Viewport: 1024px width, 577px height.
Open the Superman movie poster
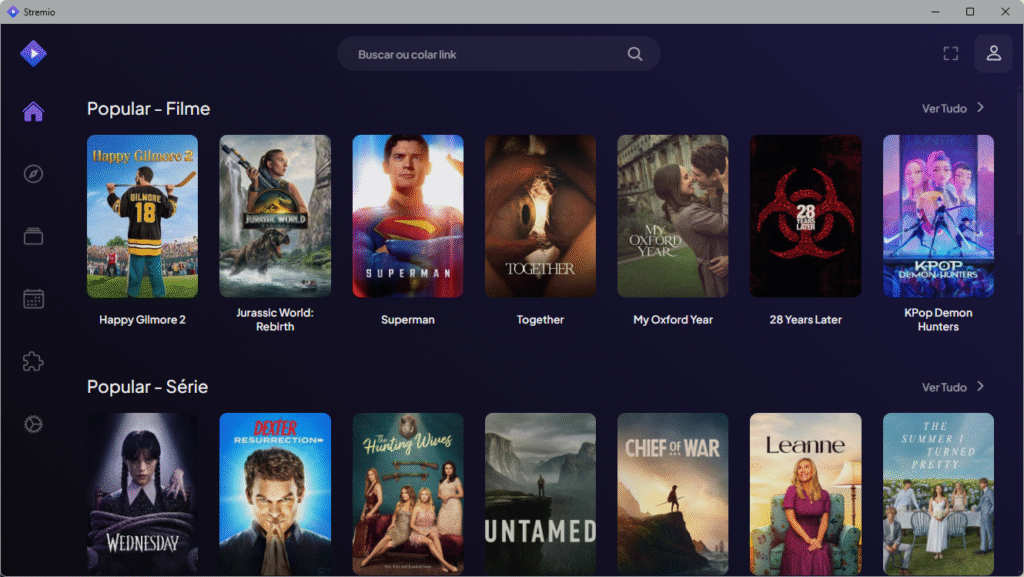click(x=408, y=216)
